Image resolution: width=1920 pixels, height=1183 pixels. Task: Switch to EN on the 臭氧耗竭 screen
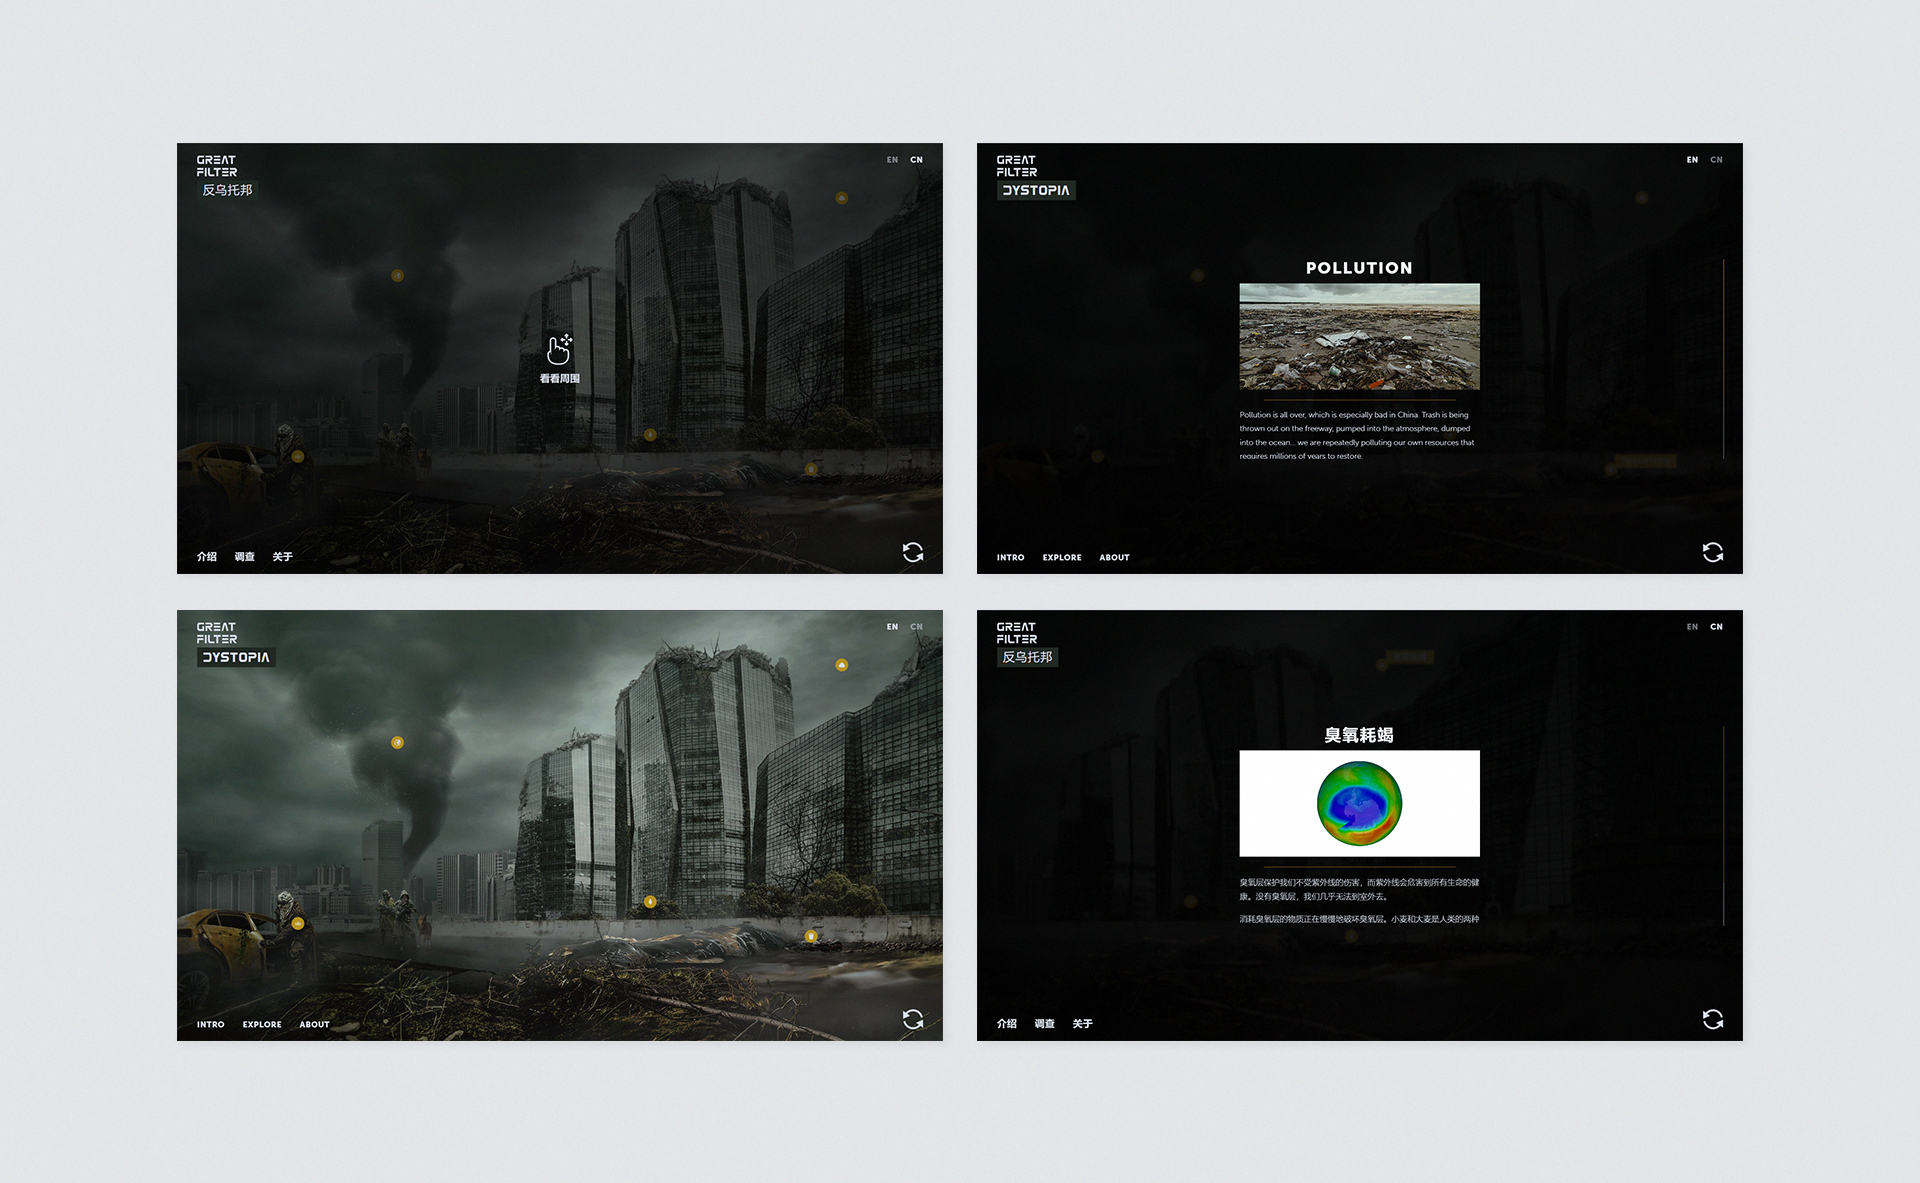[x=1692, y=626]
